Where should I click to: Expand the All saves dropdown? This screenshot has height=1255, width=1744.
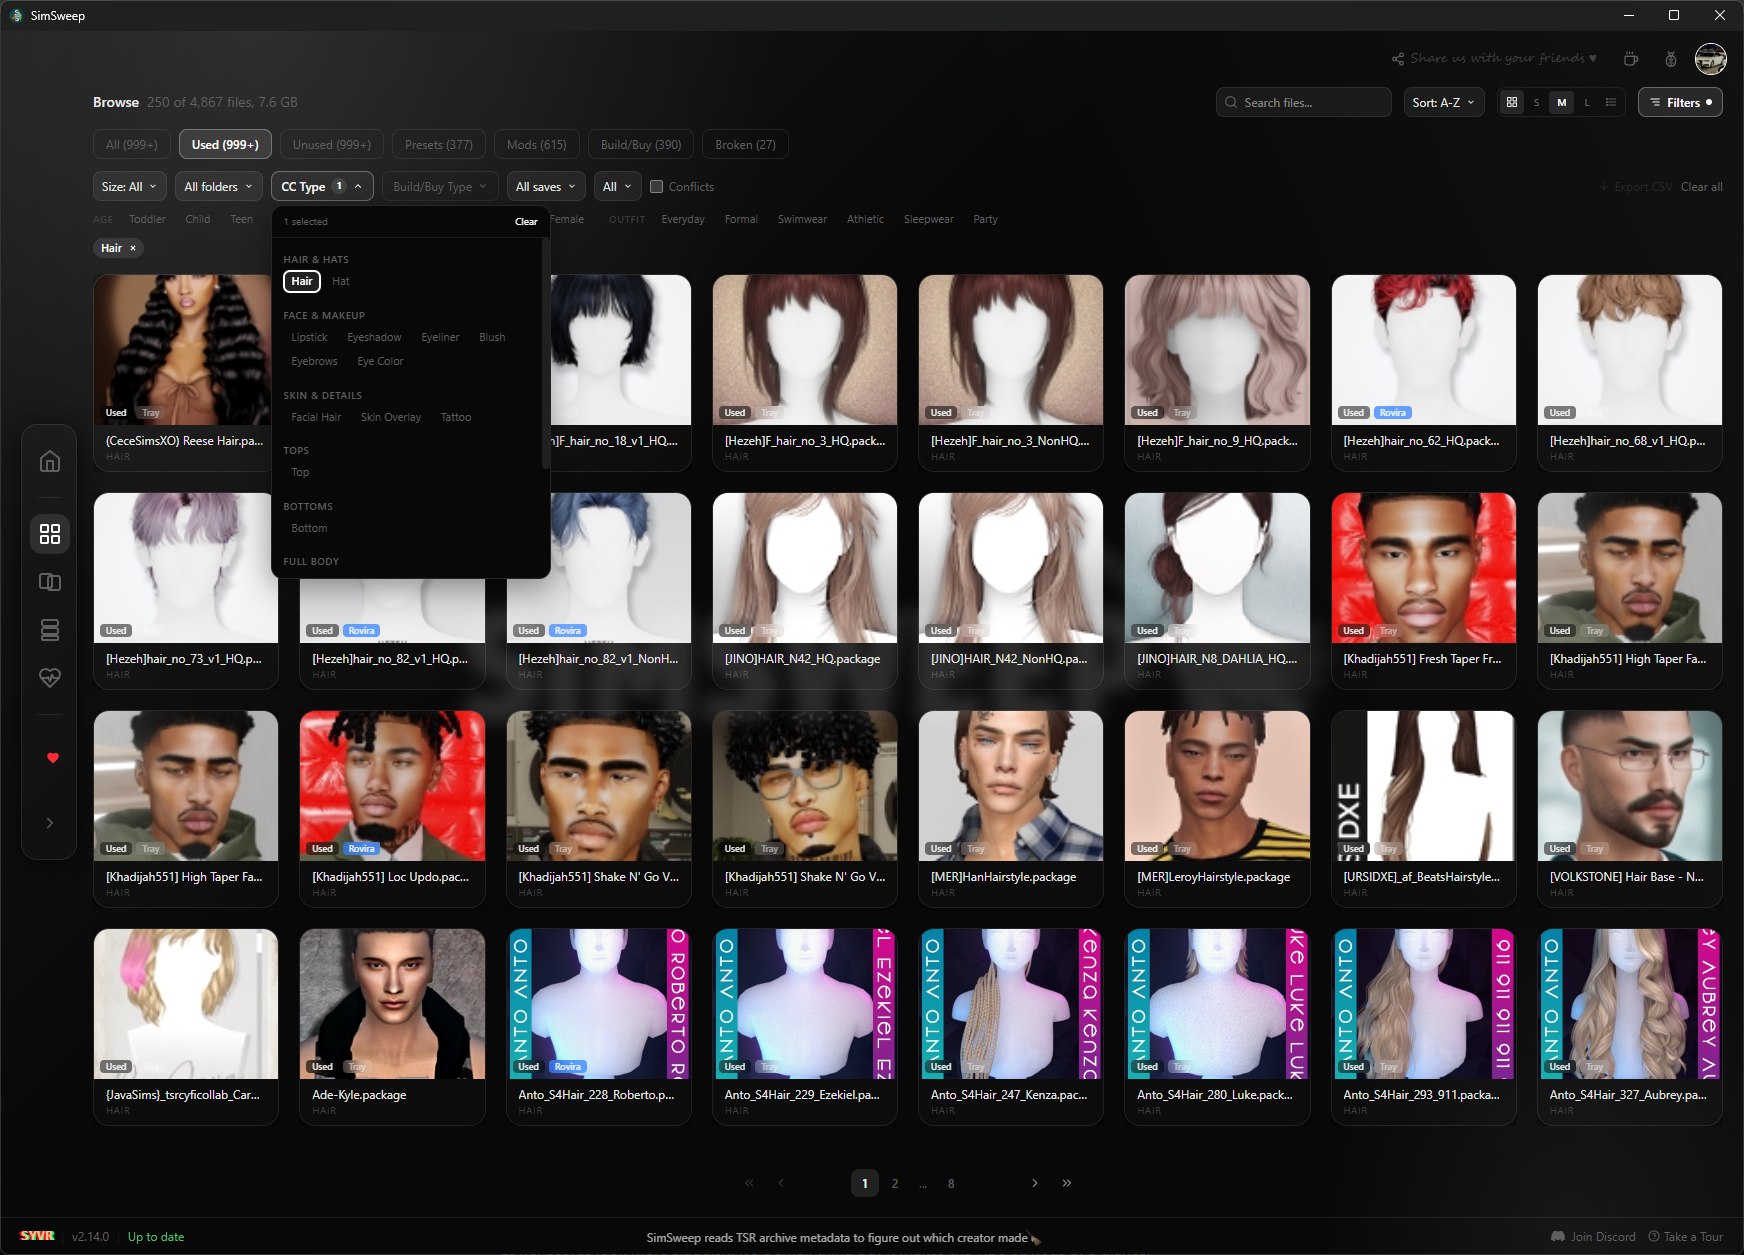(545, 187)
